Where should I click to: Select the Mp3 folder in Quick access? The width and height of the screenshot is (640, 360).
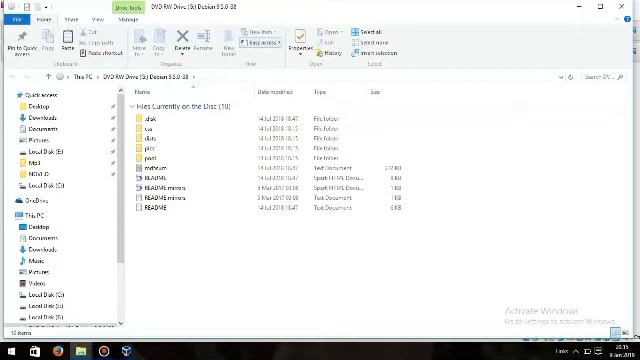(34, 163)
